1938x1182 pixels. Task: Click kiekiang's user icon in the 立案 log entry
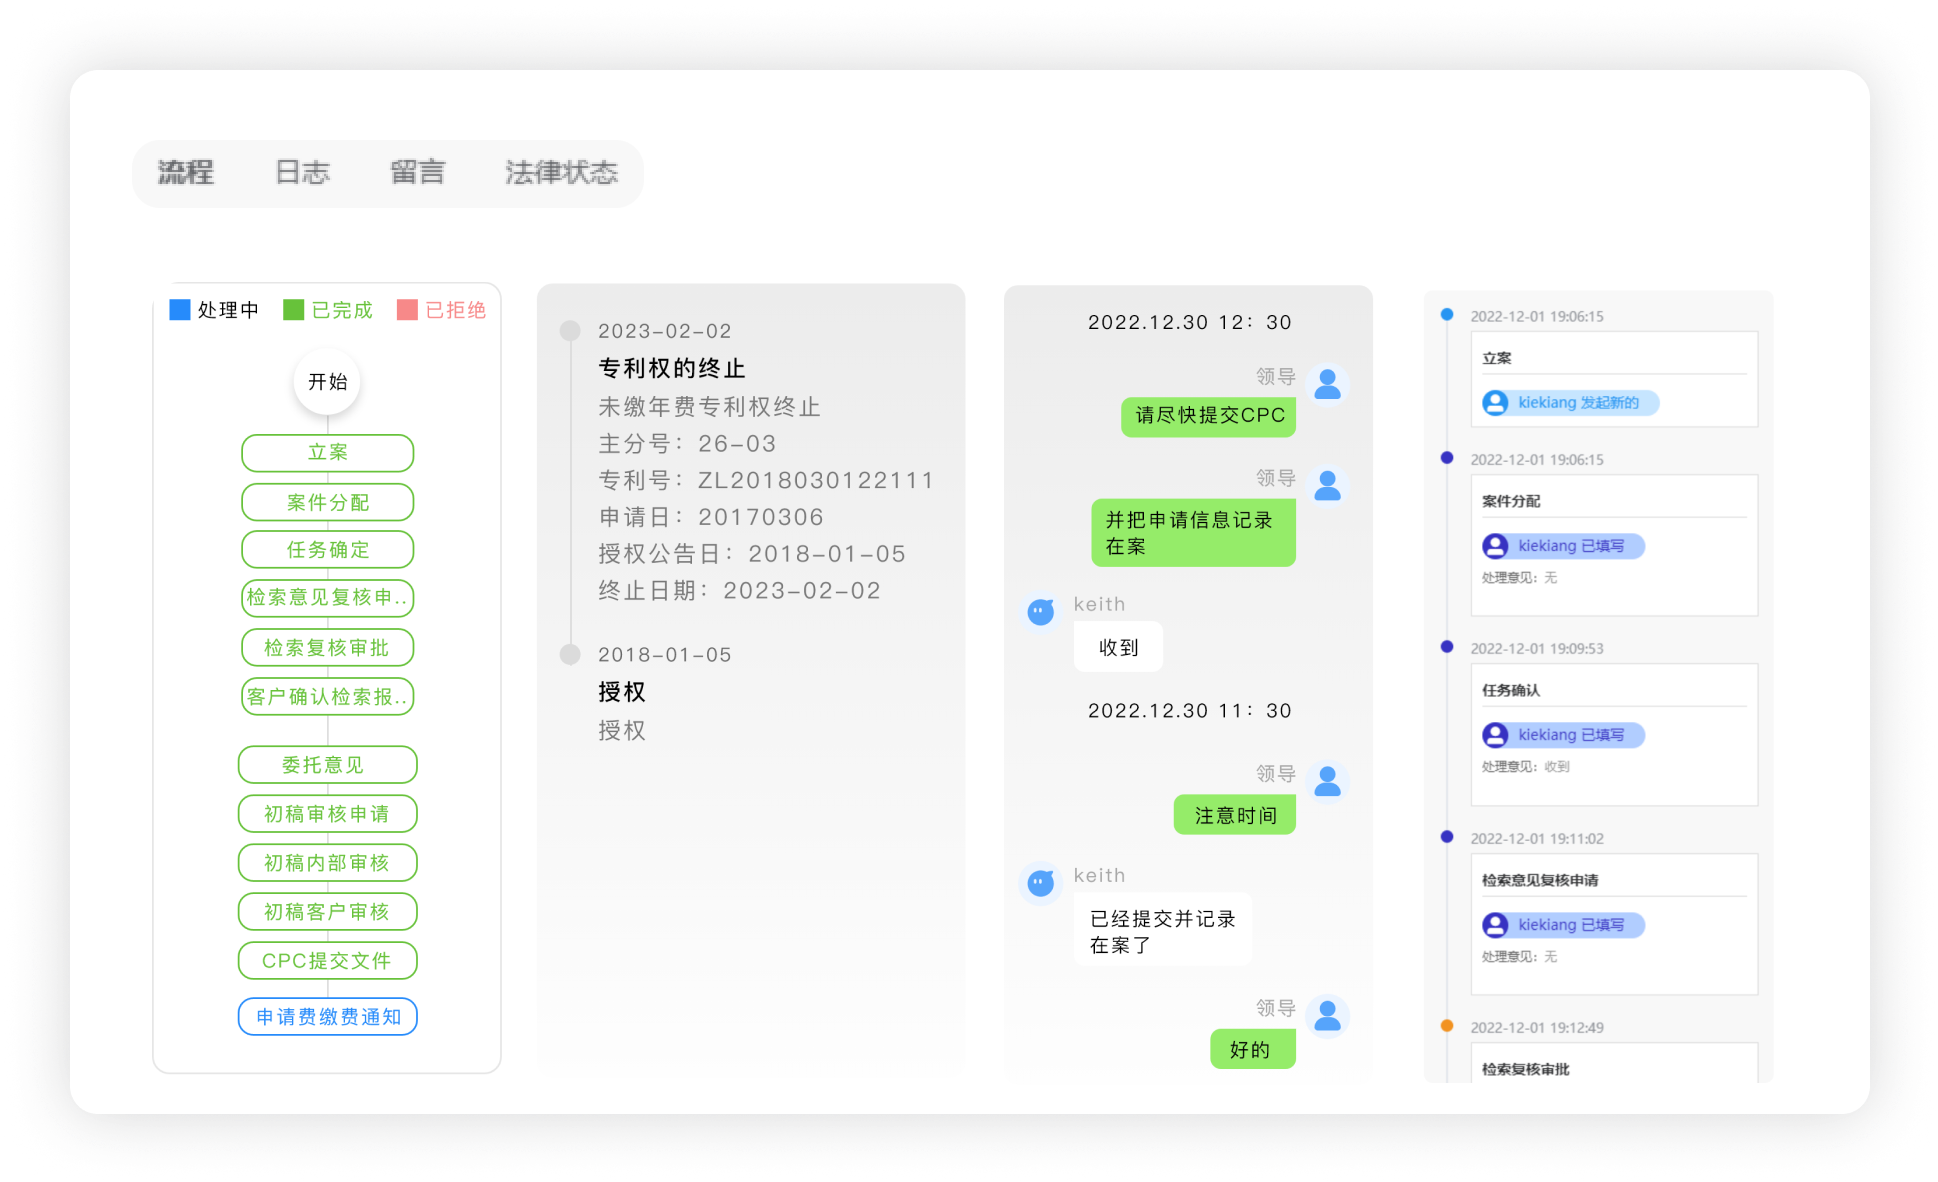(1496, 403)
